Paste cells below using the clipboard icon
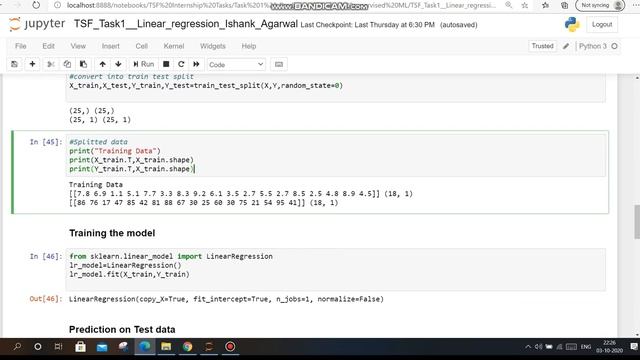 click(83, 64)
